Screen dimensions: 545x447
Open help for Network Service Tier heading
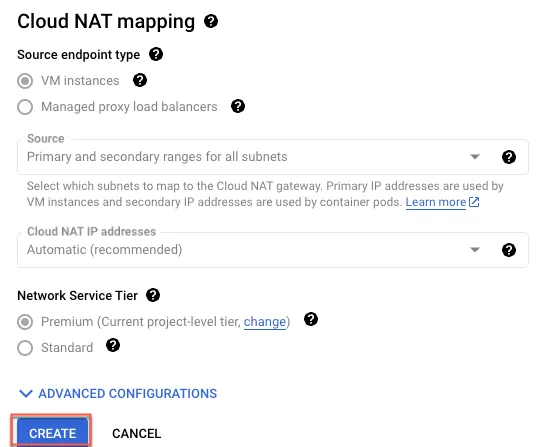[x=153, y=295]
